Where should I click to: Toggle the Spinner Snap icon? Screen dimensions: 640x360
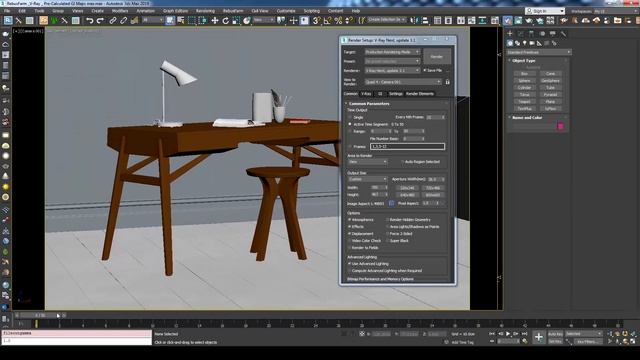click(x=349, y=20)
